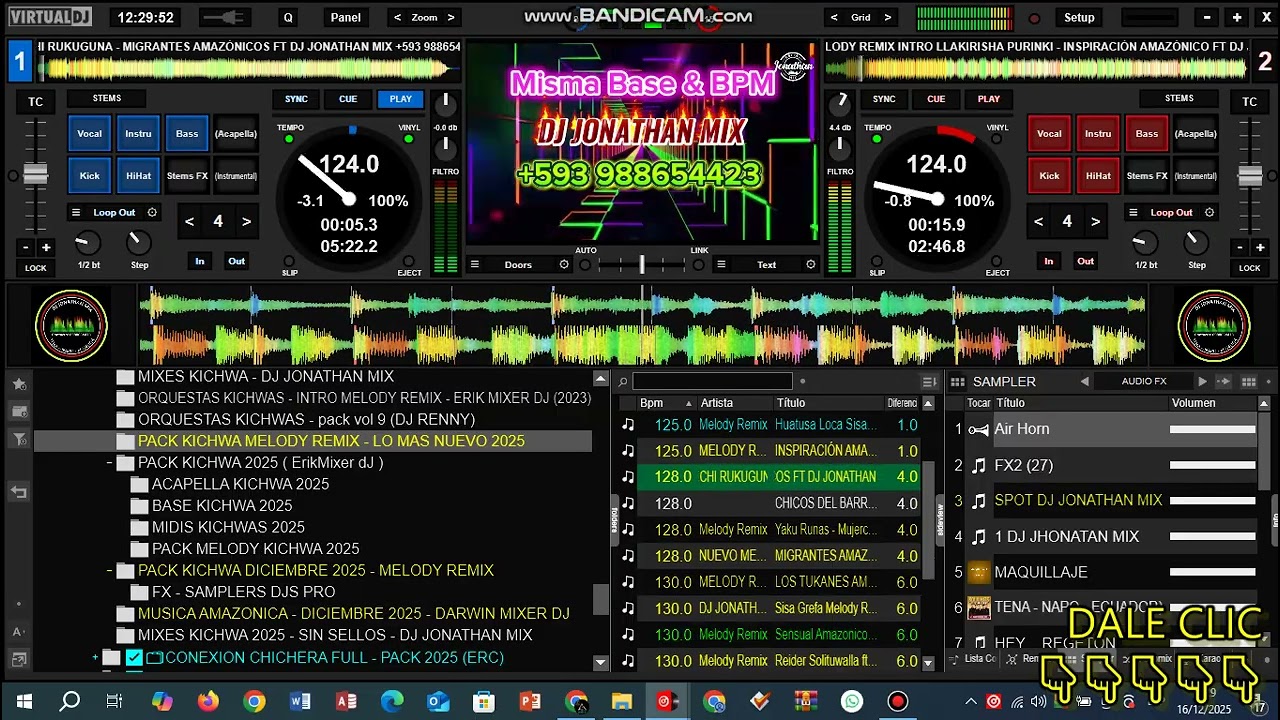Image resolution: width=1280 pixels, height=720 pixels.
Task: Set loop Out point on deck 1
Action: [236, 261]
